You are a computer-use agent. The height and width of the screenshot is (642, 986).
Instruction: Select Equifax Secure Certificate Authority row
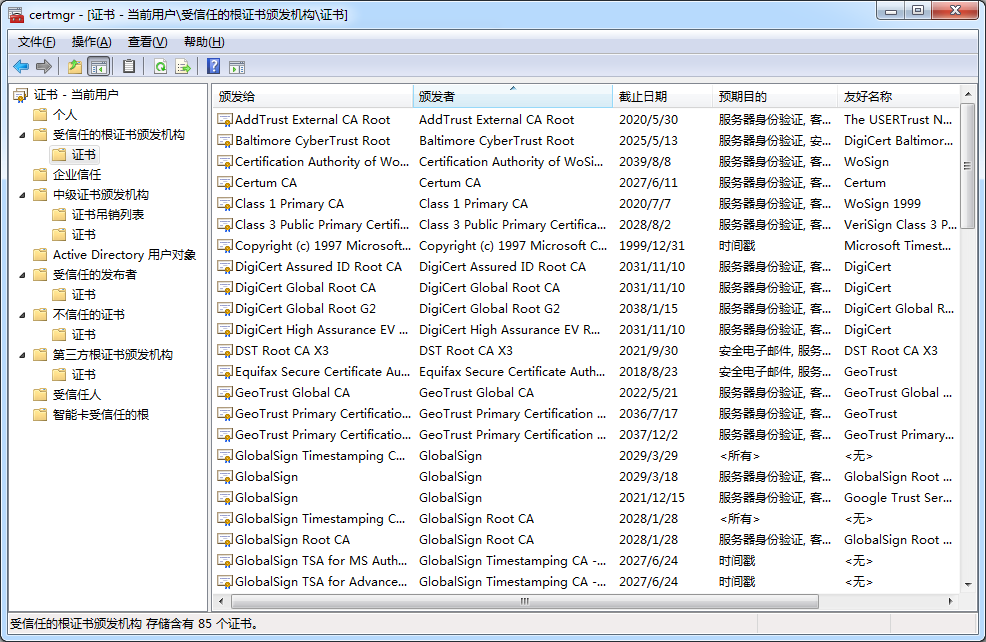tap(586, 372)
